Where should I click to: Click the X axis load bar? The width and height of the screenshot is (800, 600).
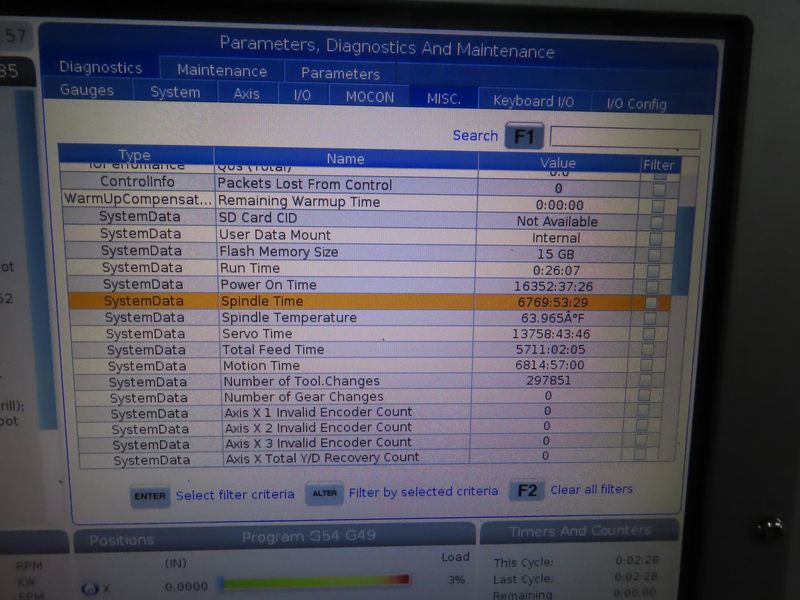click(x=314, y=582)
